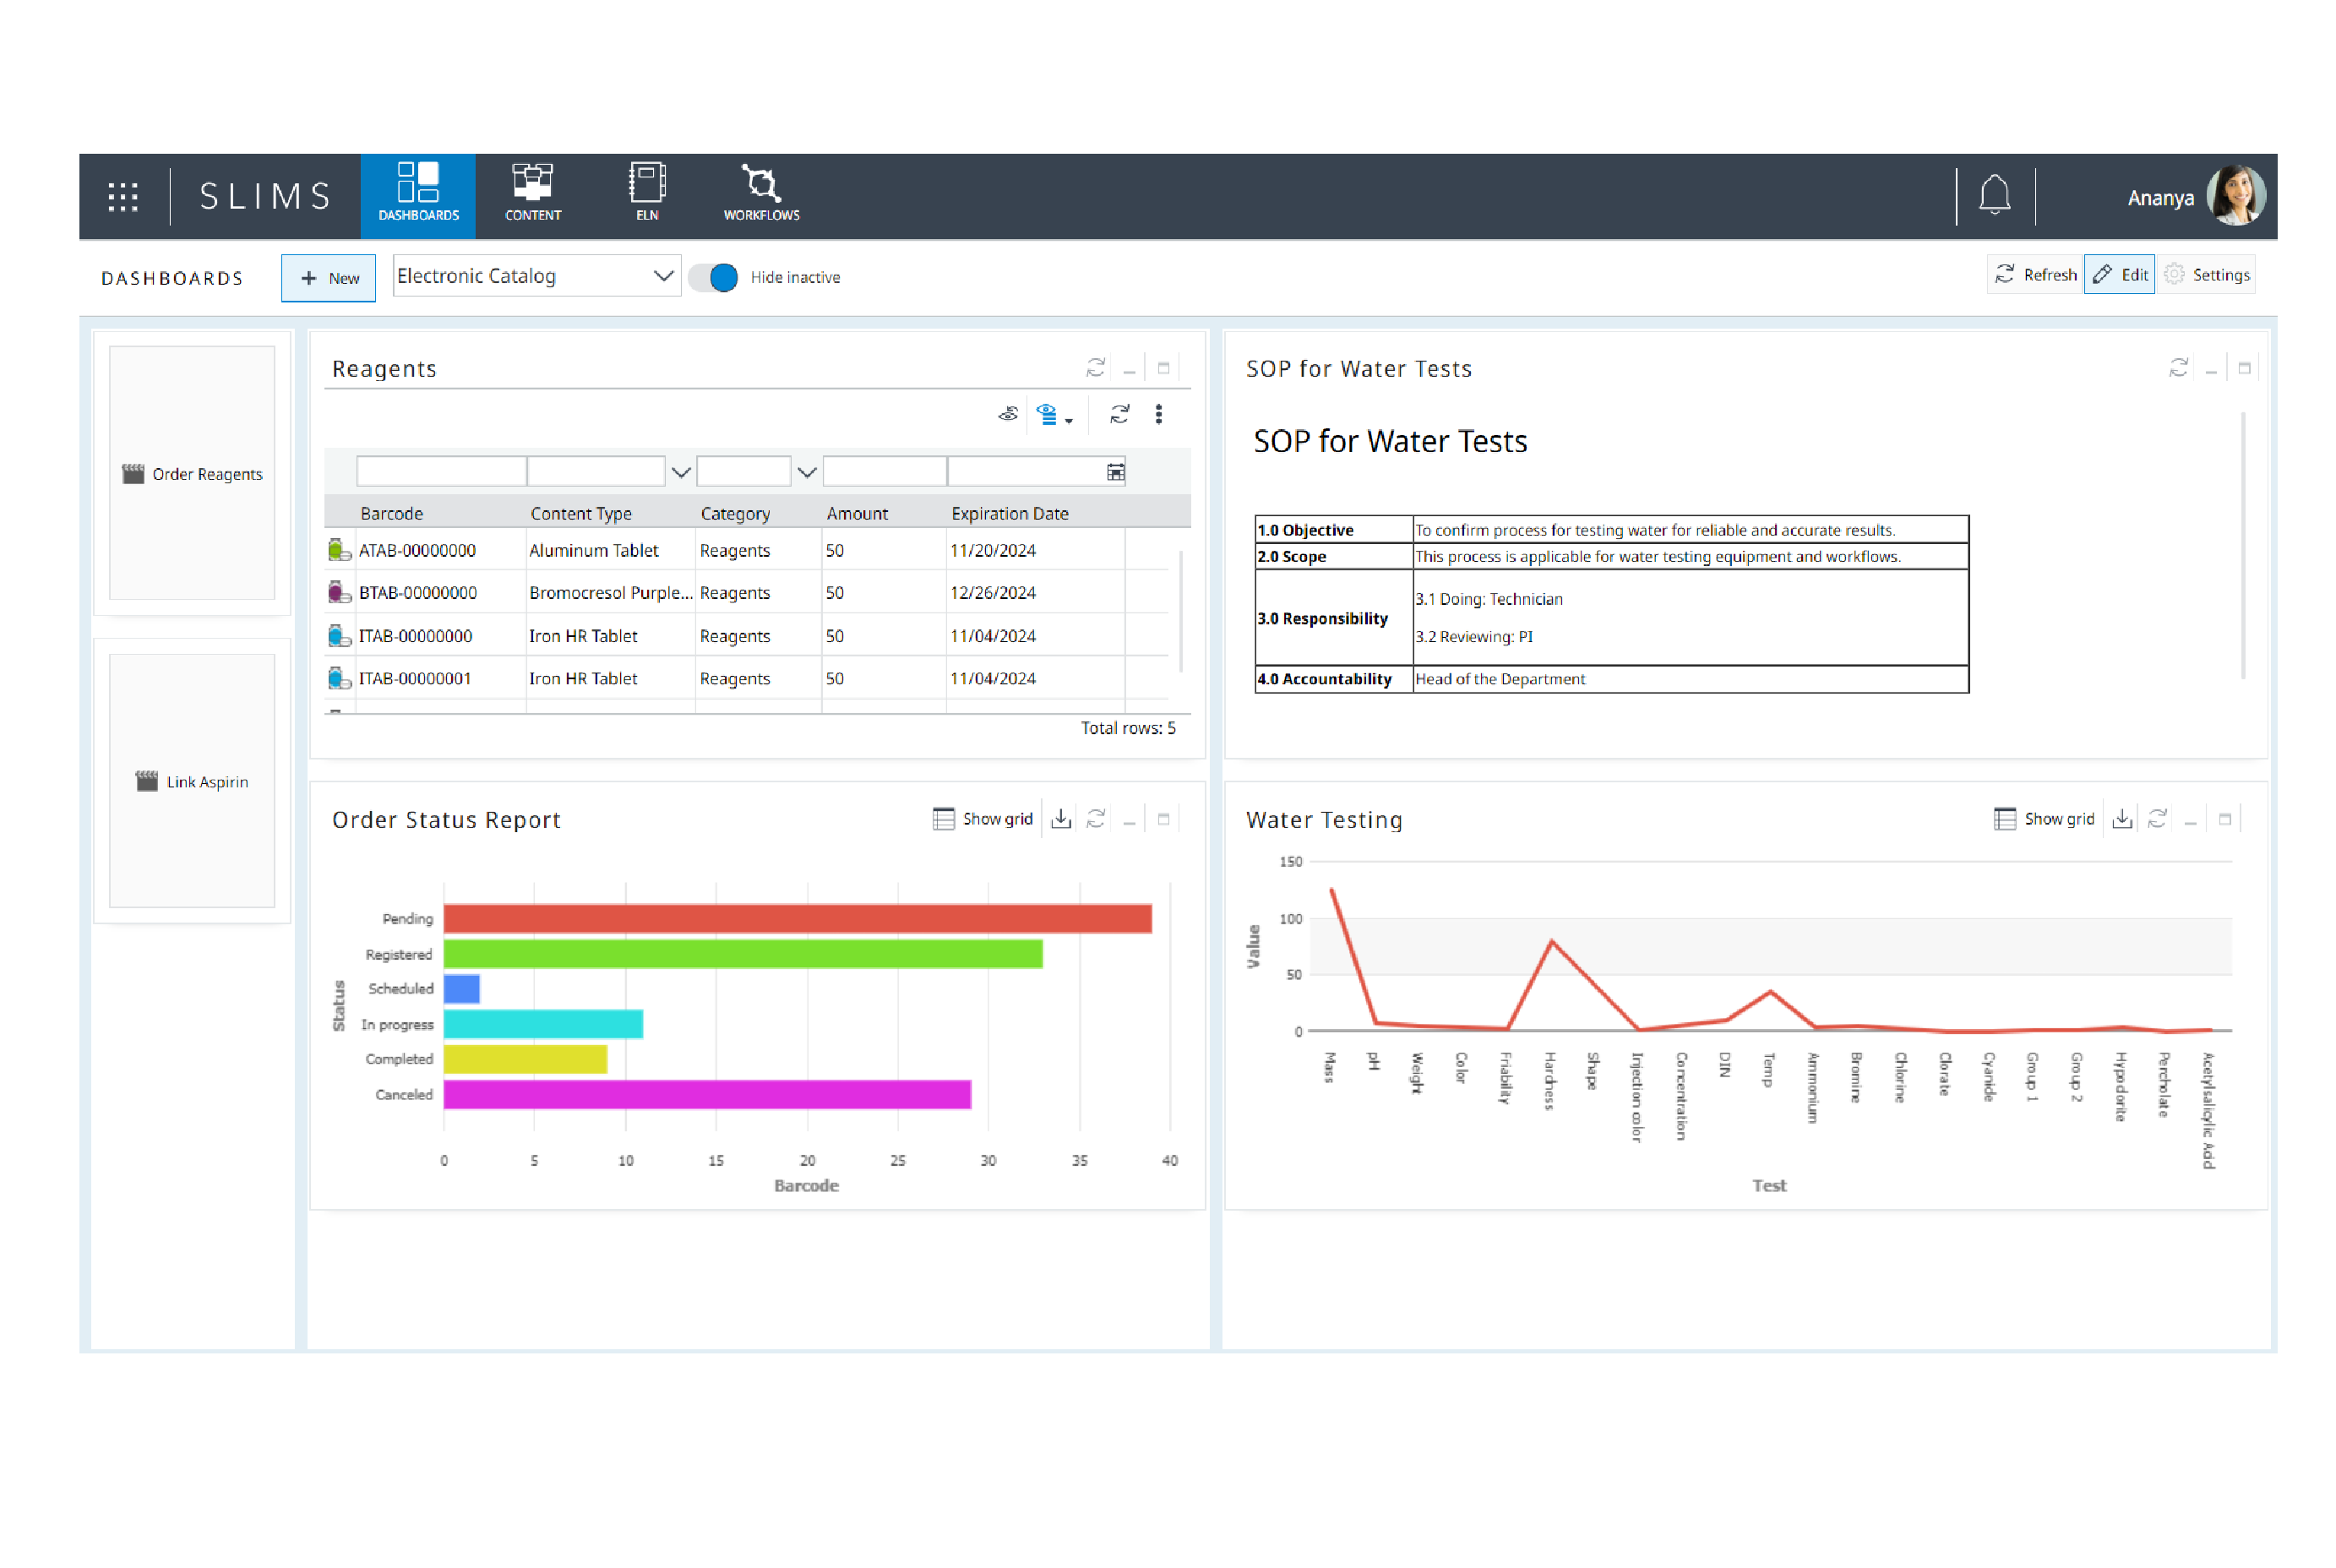2336x1568 pixels.
Task: Click the magenta Canceled bar
Action: (707, 1094)
